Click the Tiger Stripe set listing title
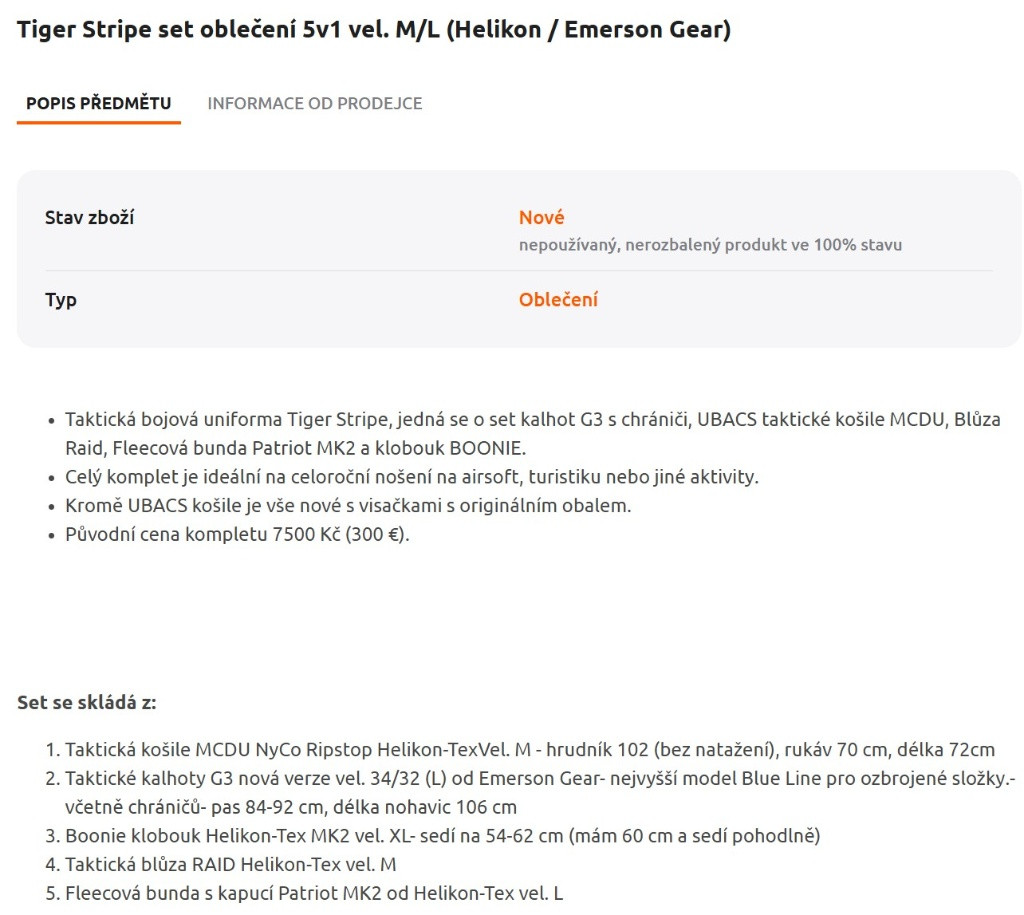1024x915 pixels. [x=373, y=30]
